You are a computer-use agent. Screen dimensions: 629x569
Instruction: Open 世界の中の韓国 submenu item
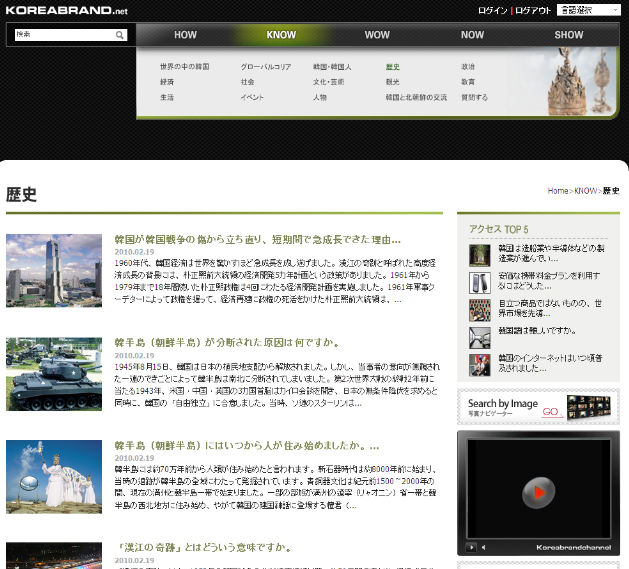[185, 67]
